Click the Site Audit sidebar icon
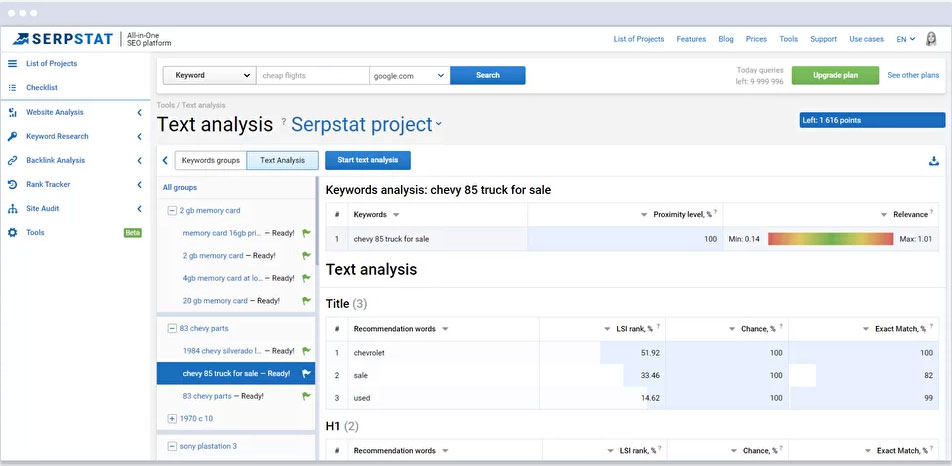 click(13, 209)
